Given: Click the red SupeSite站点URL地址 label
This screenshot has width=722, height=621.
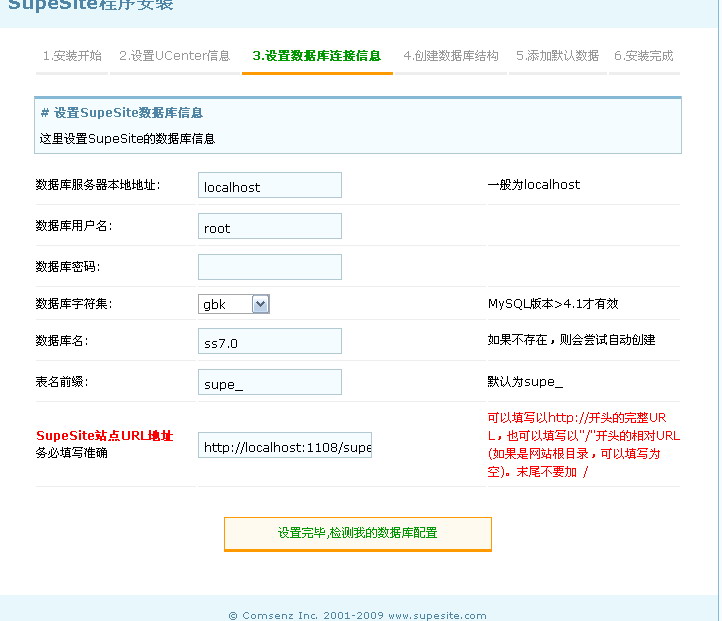Looking at the screenshot, I should click(105, 436).
